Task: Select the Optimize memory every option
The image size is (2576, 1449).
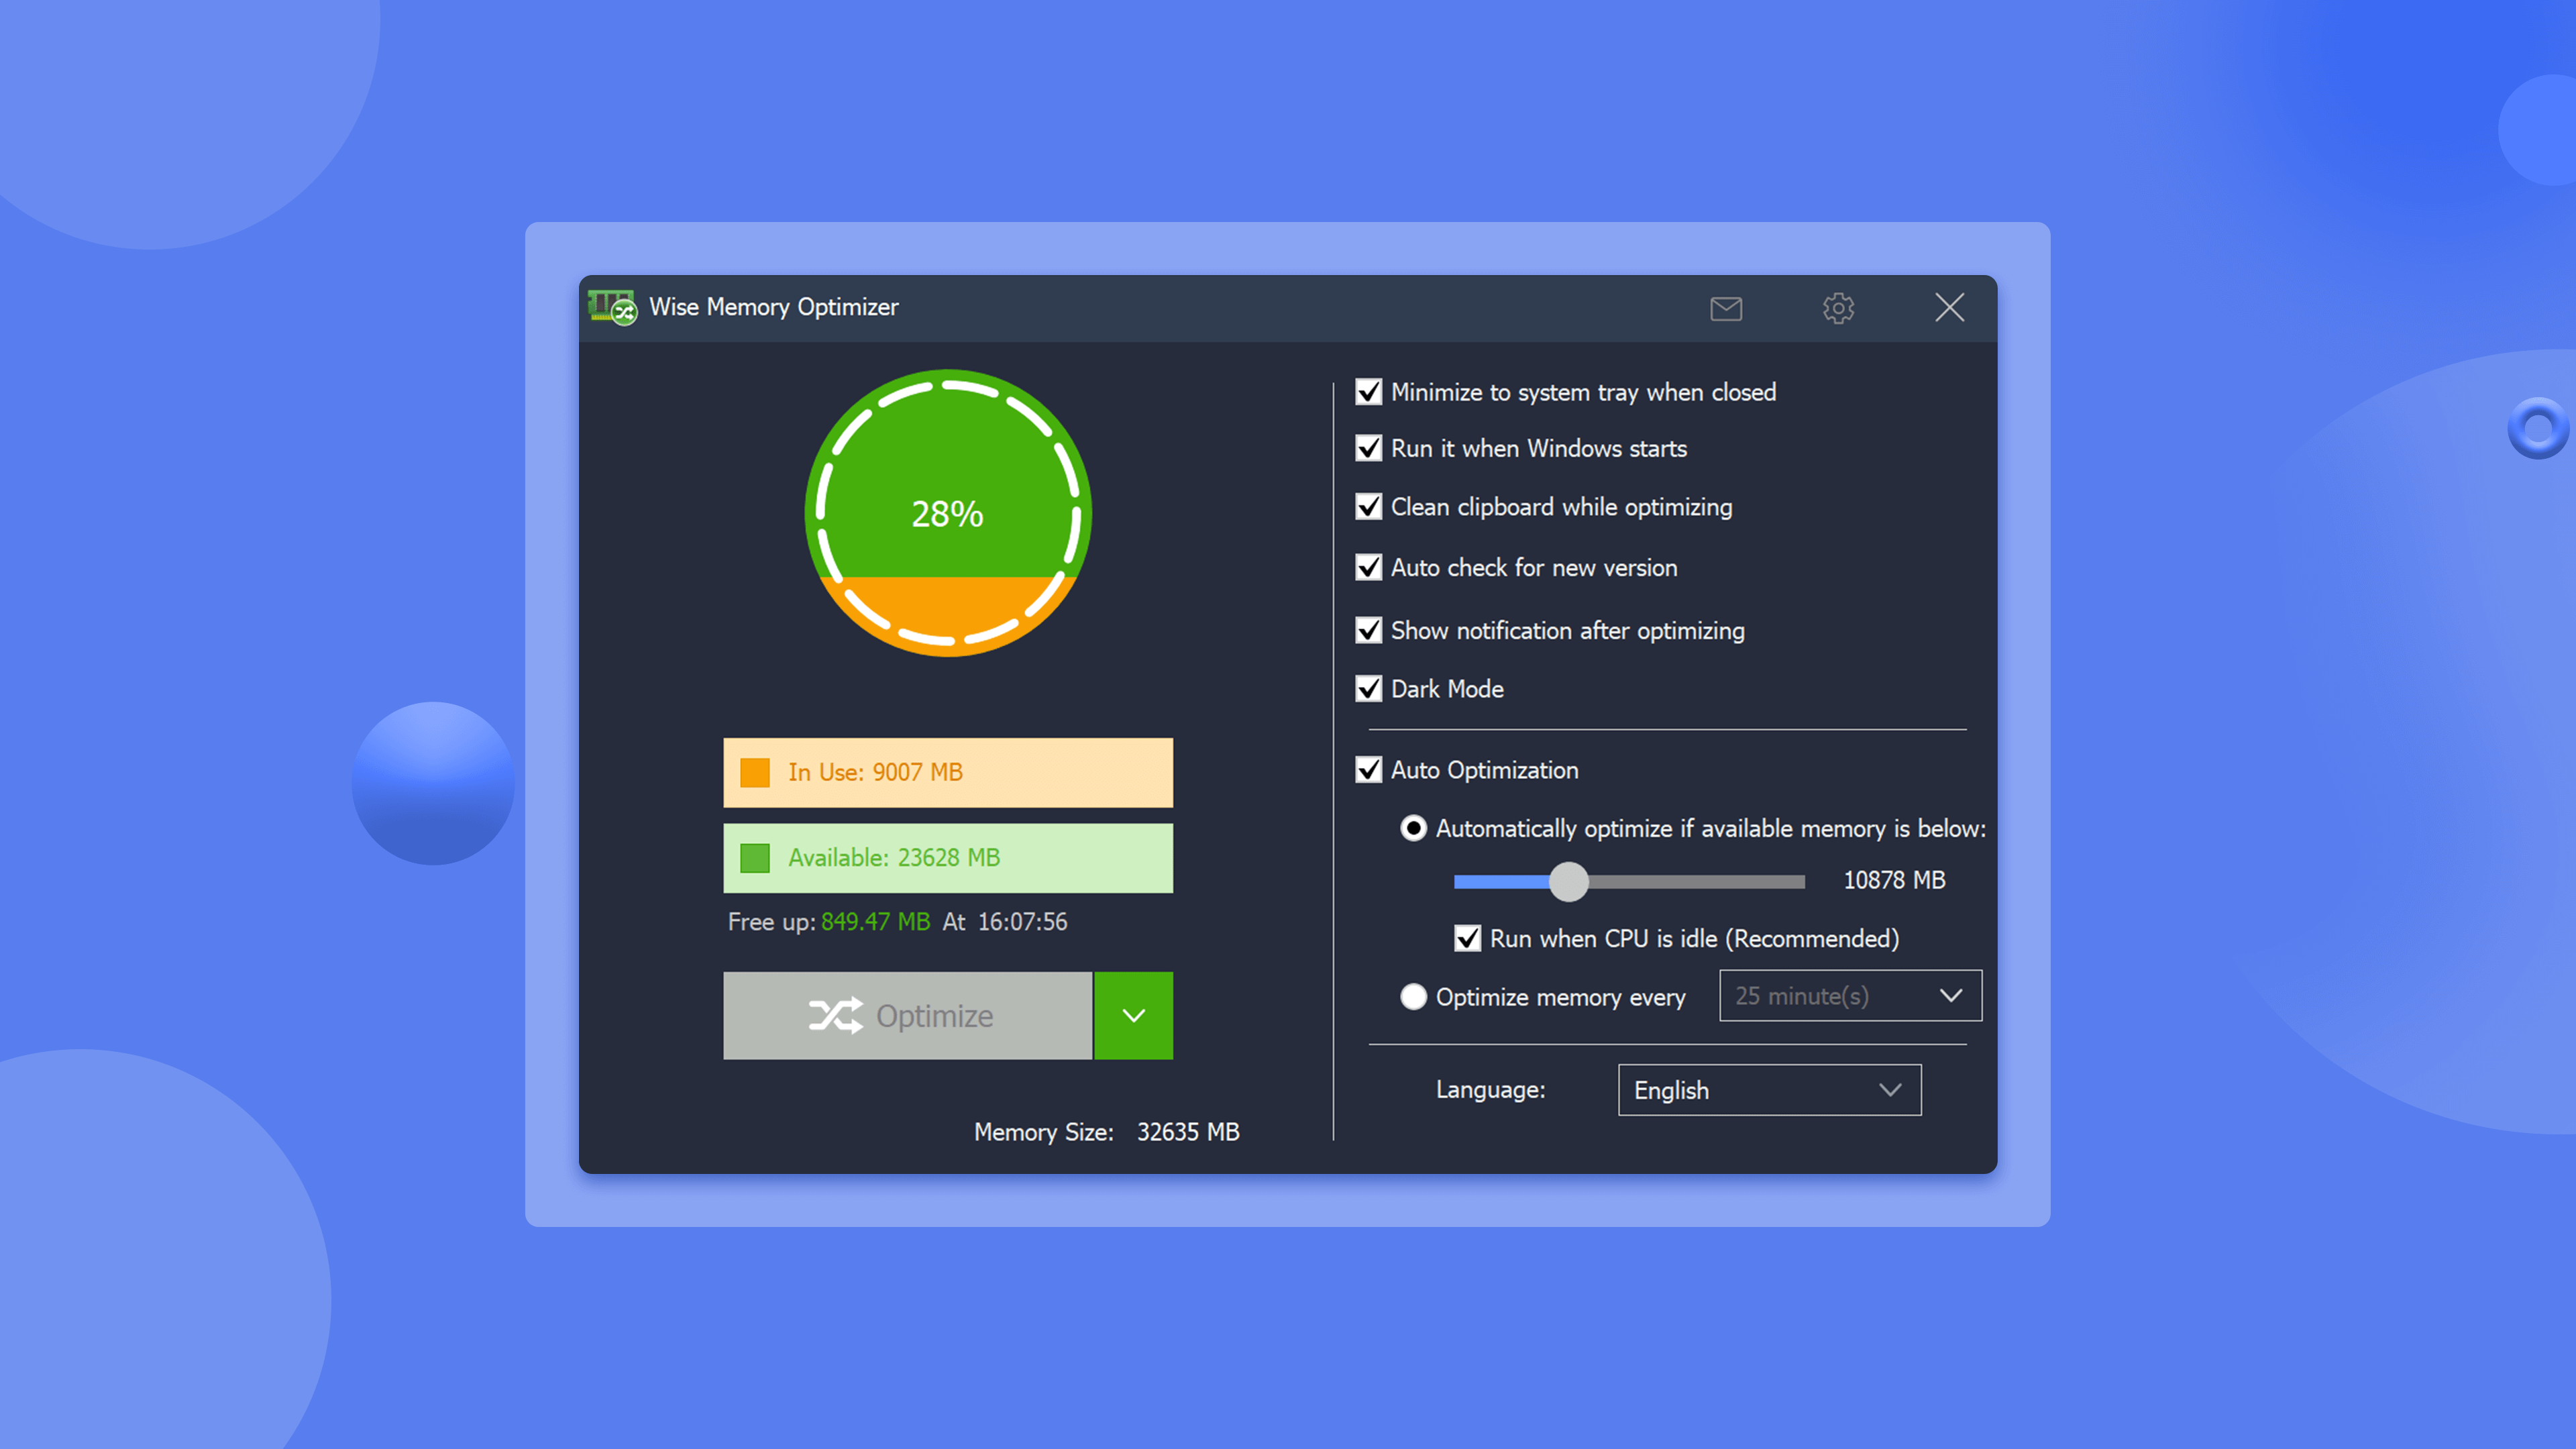Action: [1413, 996]
